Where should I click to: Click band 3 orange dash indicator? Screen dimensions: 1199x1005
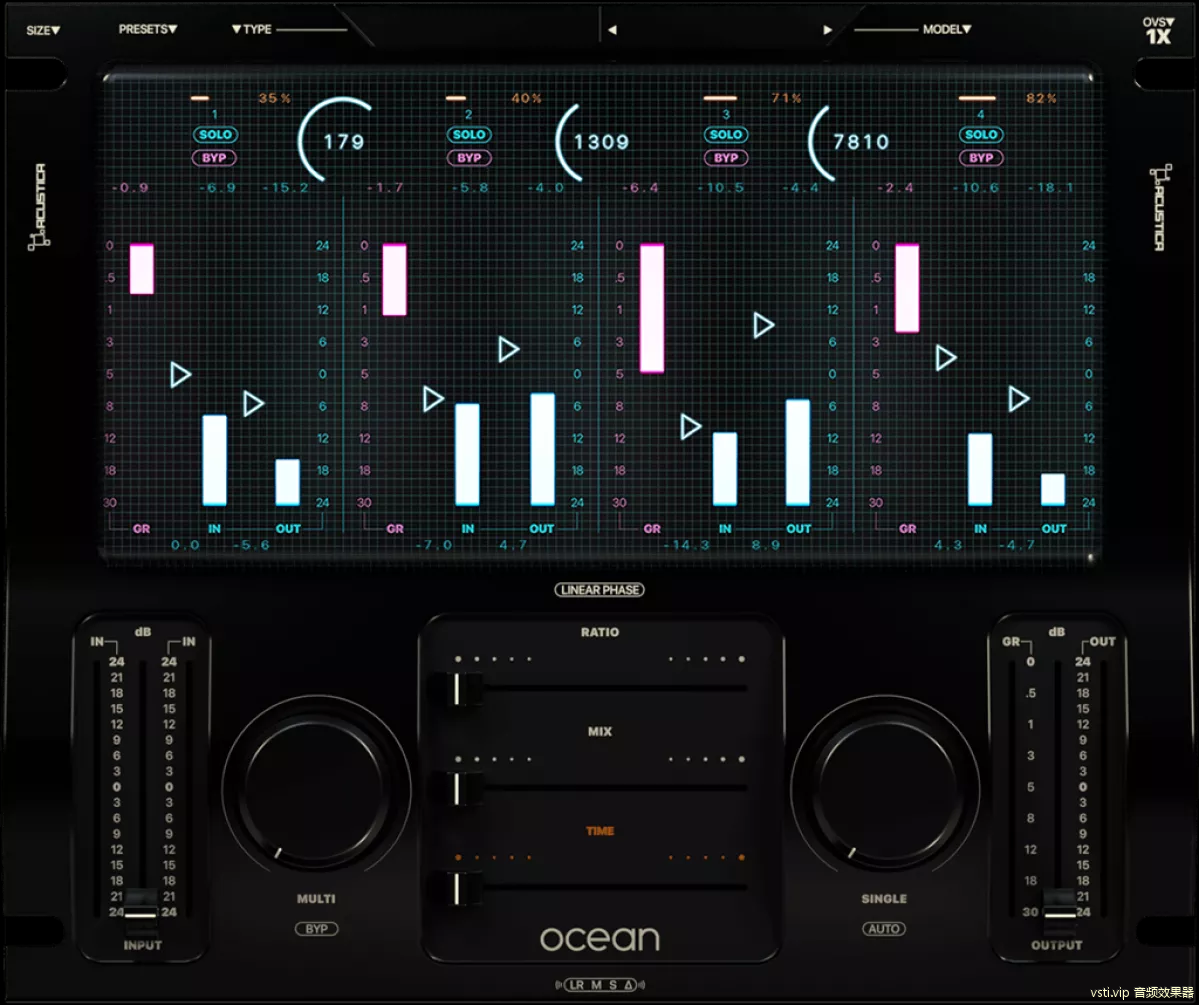[720, 98]
